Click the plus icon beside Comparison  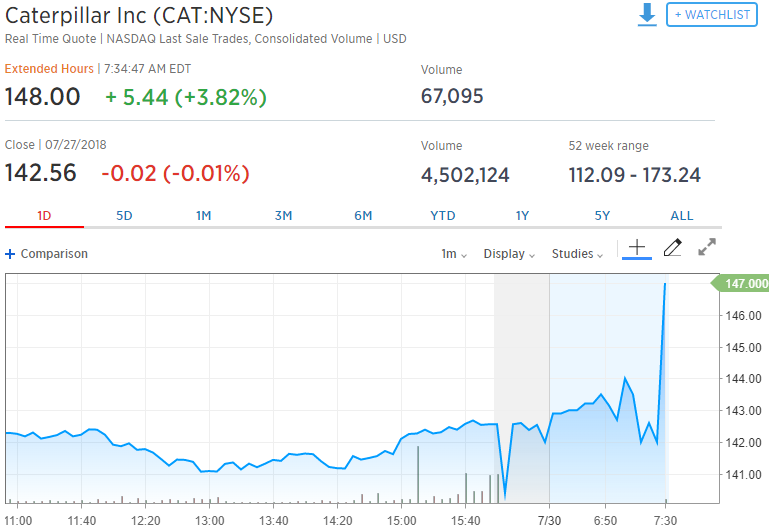[10, 254]
